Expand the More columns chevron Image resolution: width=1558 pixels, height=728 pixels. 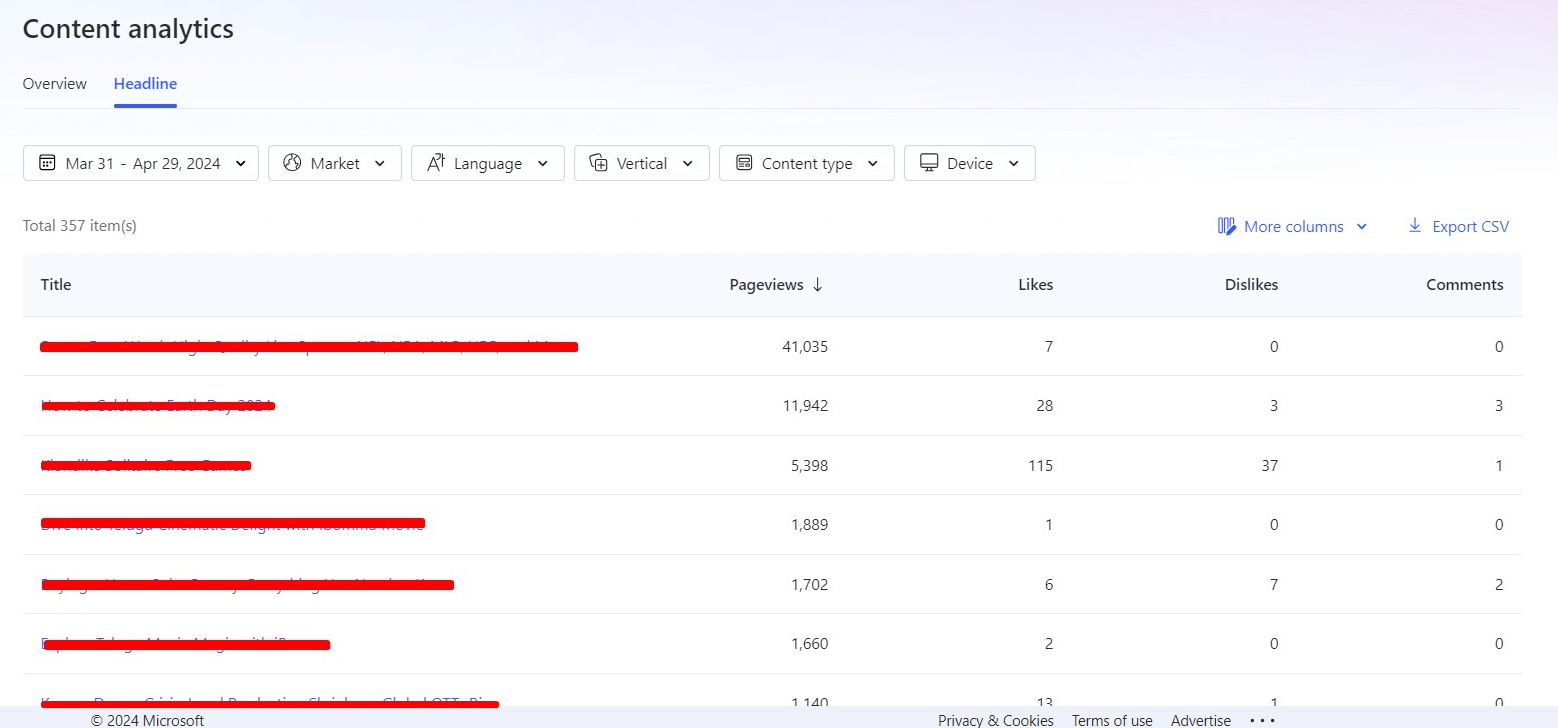1361,227
